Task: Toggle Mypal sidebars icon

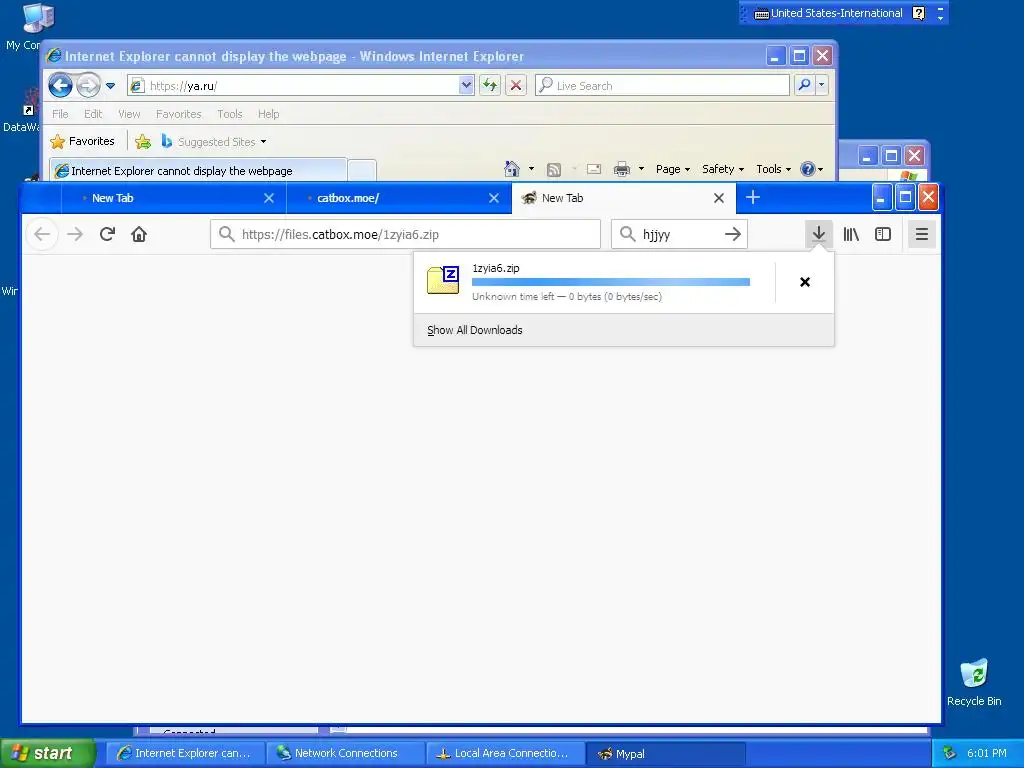Action: click(883, 234)
